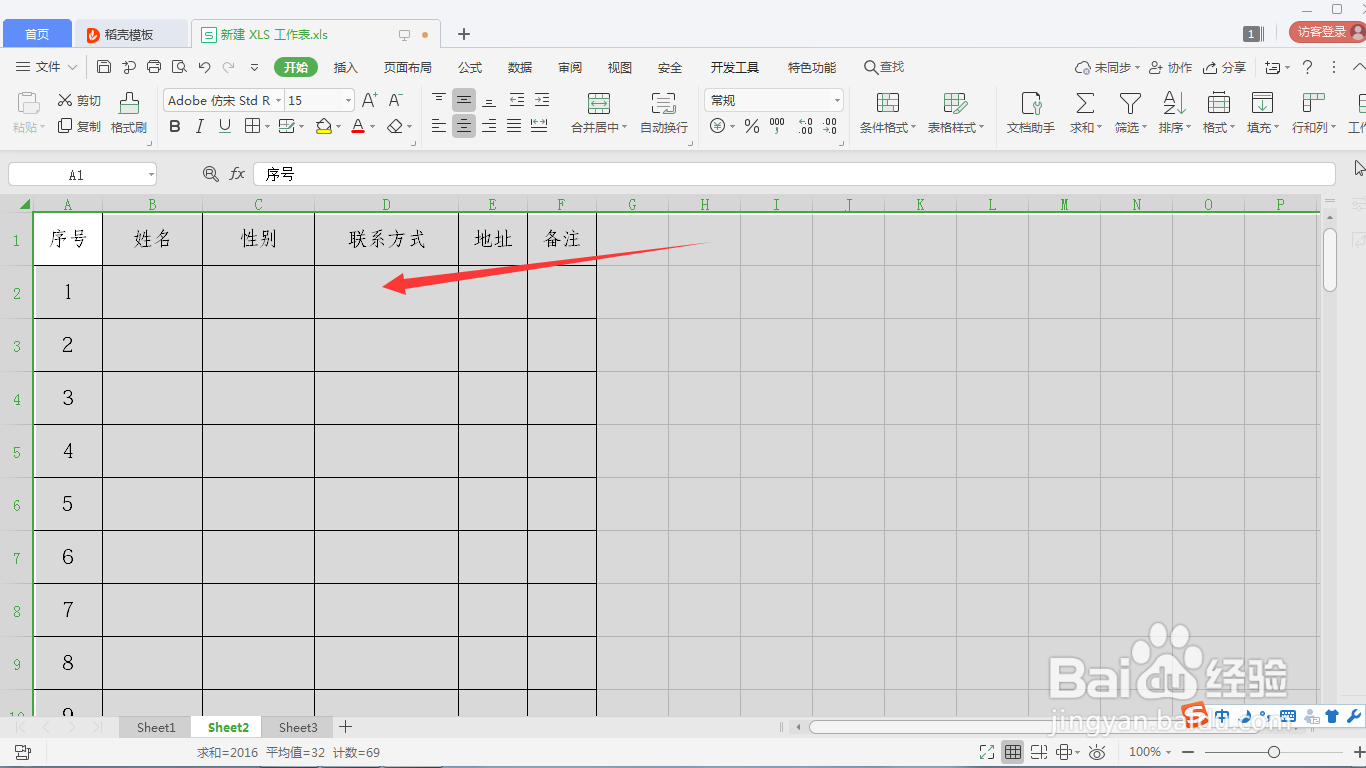Open the Formulas (公式) tab
The height and width of the screenshot is (768, 1366).
click(x=470, y=67)
